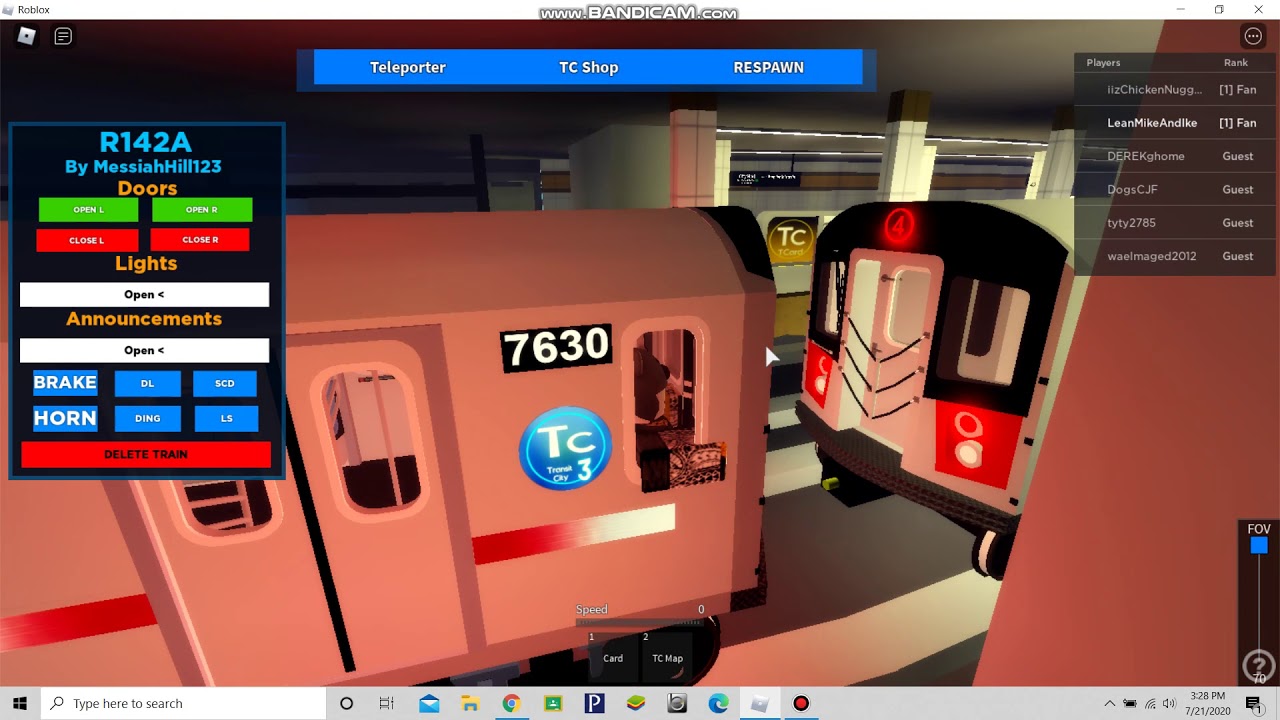Sound the DING chime
This screenshot has height=720, width=1280.
tap(148, 418)
